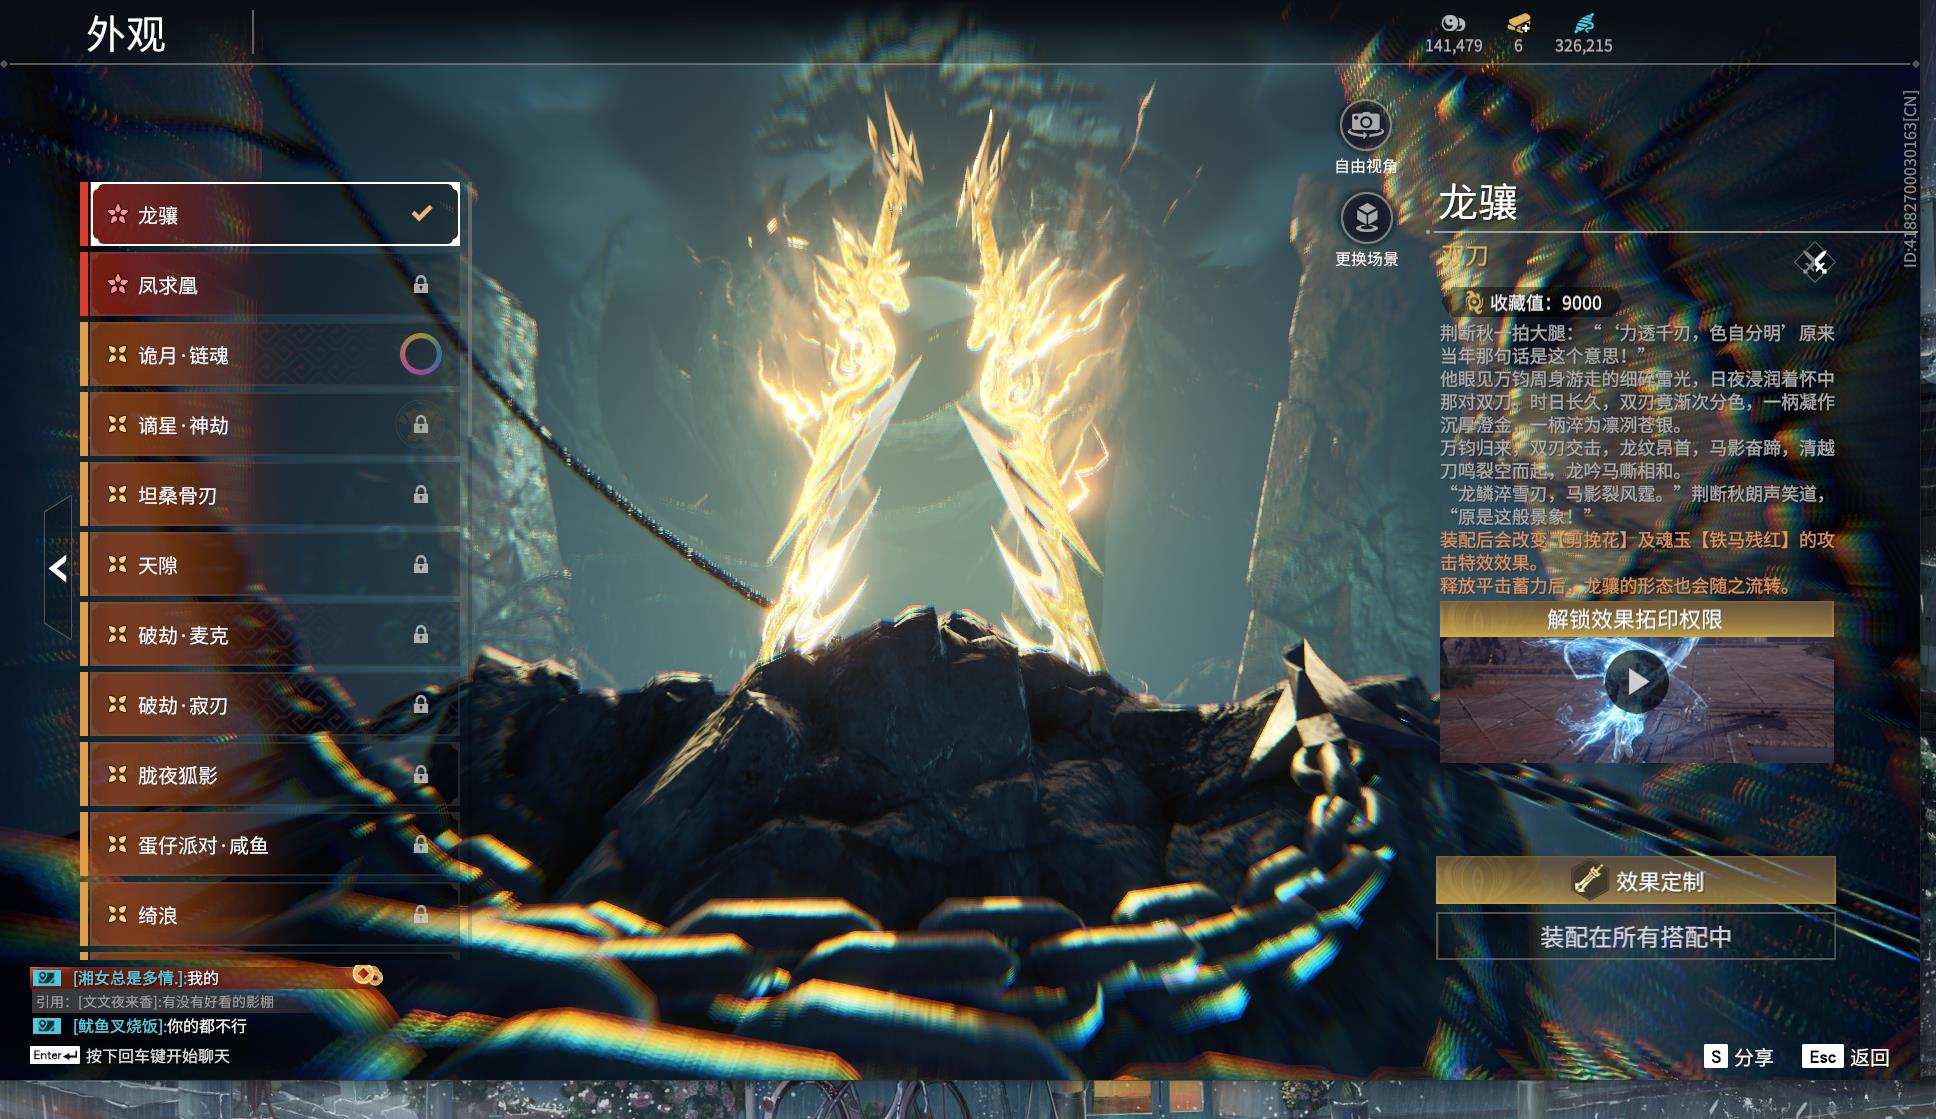Click the rarity icon beside 诡月·链魂
The image size is (1936, 1119).
(118, 354)
